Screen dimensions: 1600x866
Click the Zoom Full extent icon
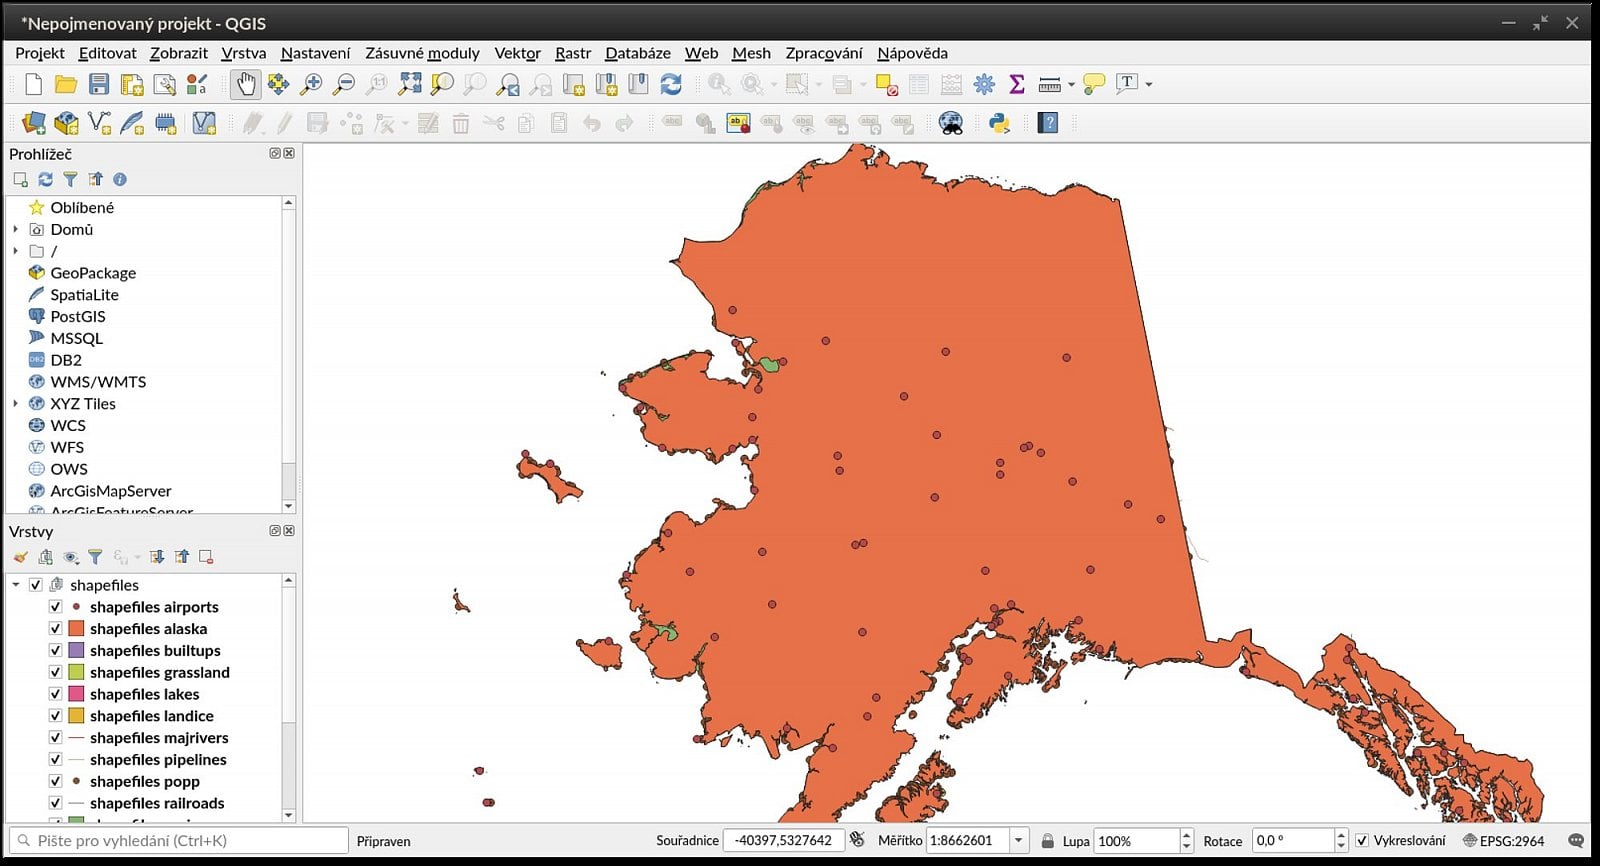coord(409,85)
